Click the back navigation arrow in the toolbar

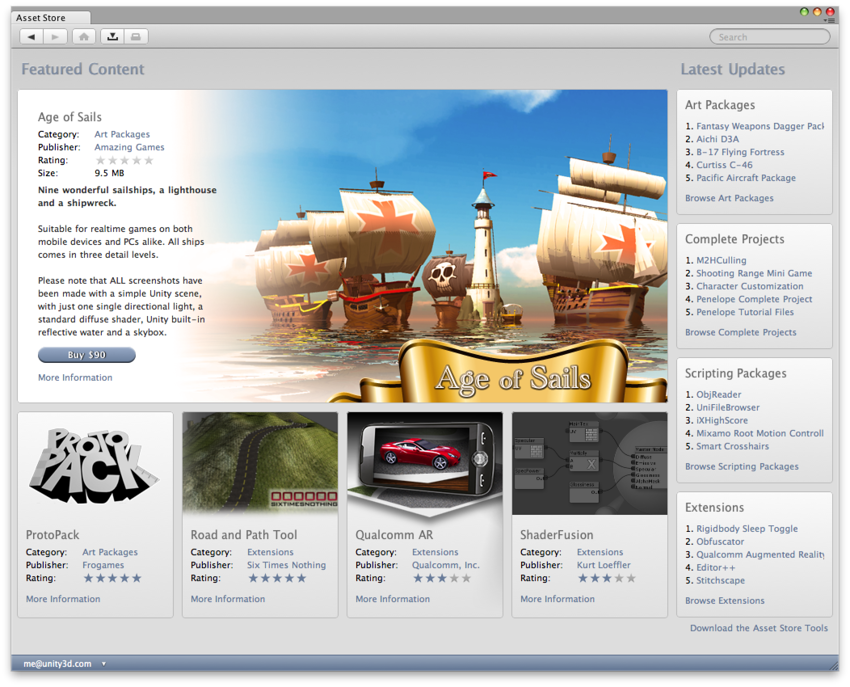click(30, 36)
